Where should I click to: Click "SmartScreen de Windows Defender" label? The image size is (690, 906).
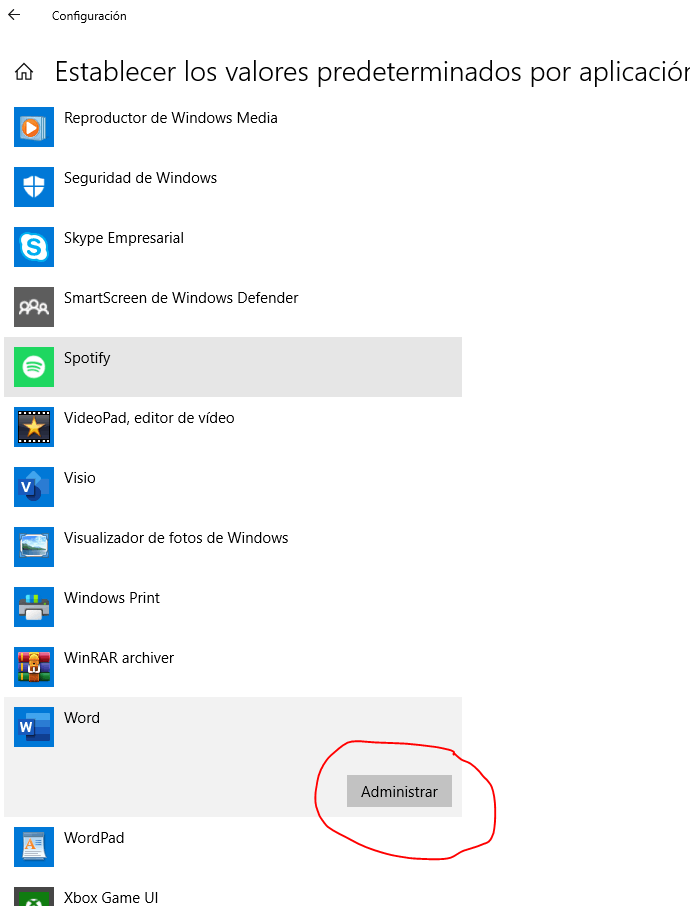[181, 298]
